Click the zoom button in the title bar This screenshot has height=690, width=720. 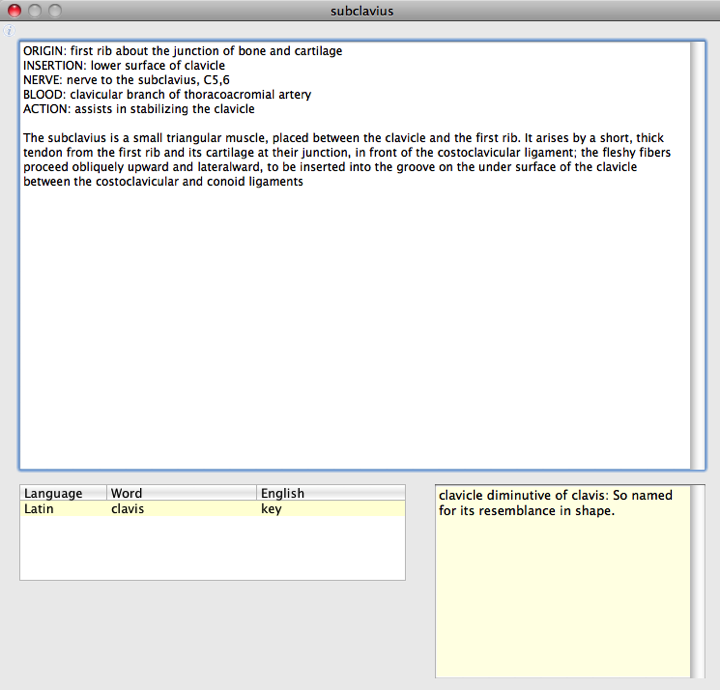[54, 11]
